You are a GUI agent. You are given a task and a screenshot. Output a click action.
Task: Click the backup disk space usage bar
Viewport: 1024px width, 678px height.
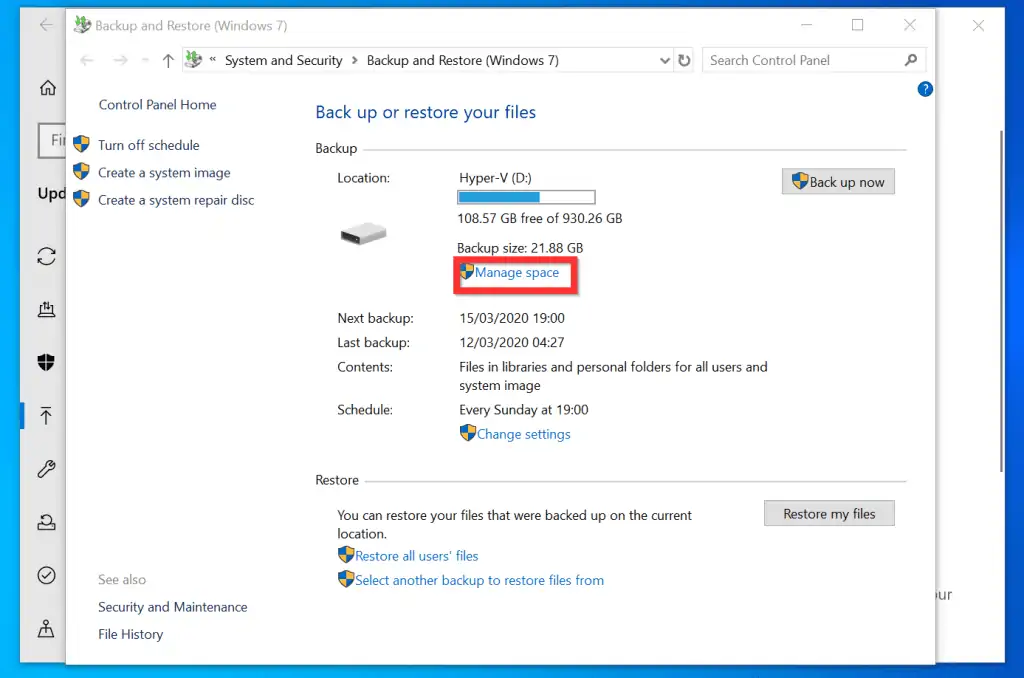point(525,197)
